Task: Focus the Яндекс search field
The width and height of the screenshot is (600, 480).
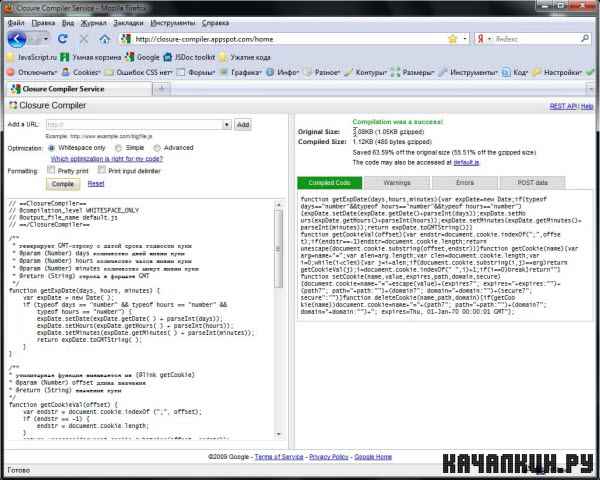Action: [x=536, y=39]
